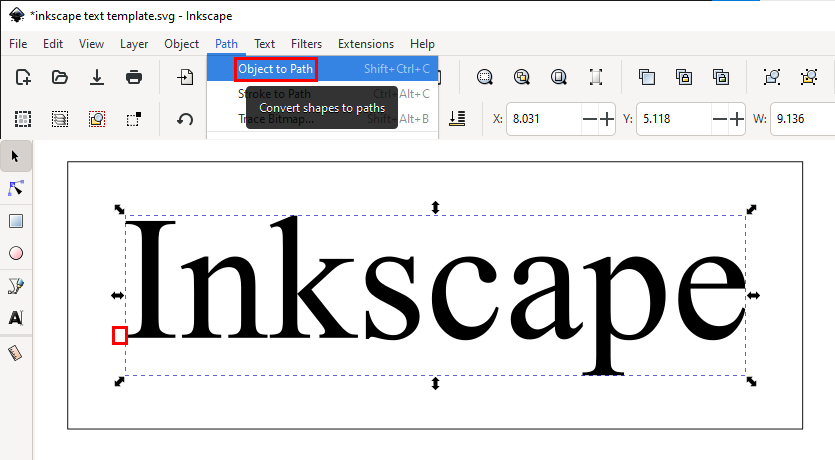This screenshot has height=460, width=835.
Task: Open the Help menu
Action: coord(422,44)
